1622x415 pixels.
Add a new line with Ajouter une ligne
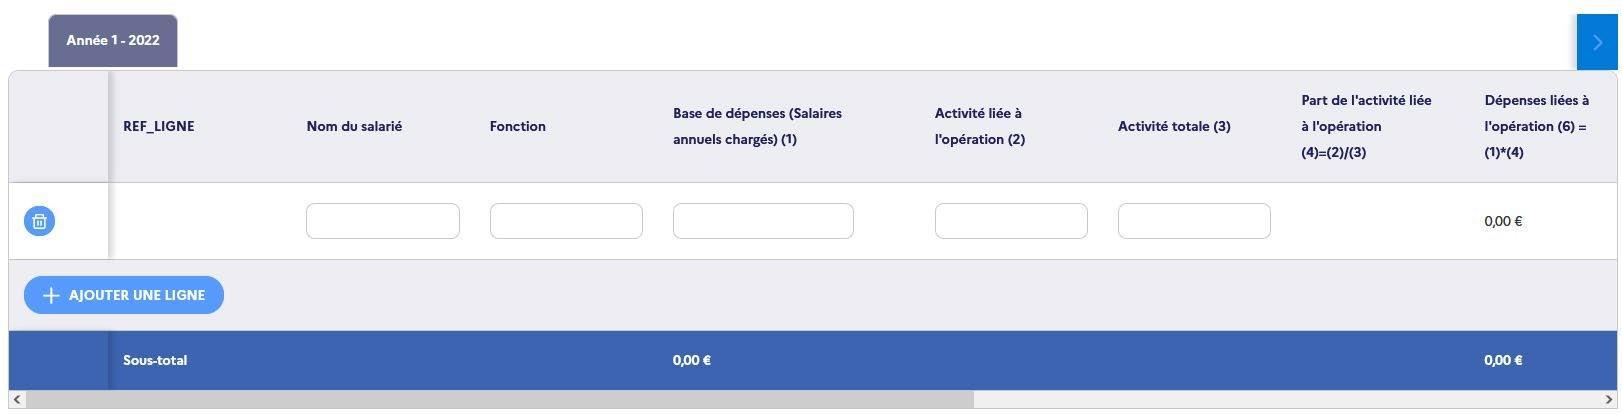point(124,295)
